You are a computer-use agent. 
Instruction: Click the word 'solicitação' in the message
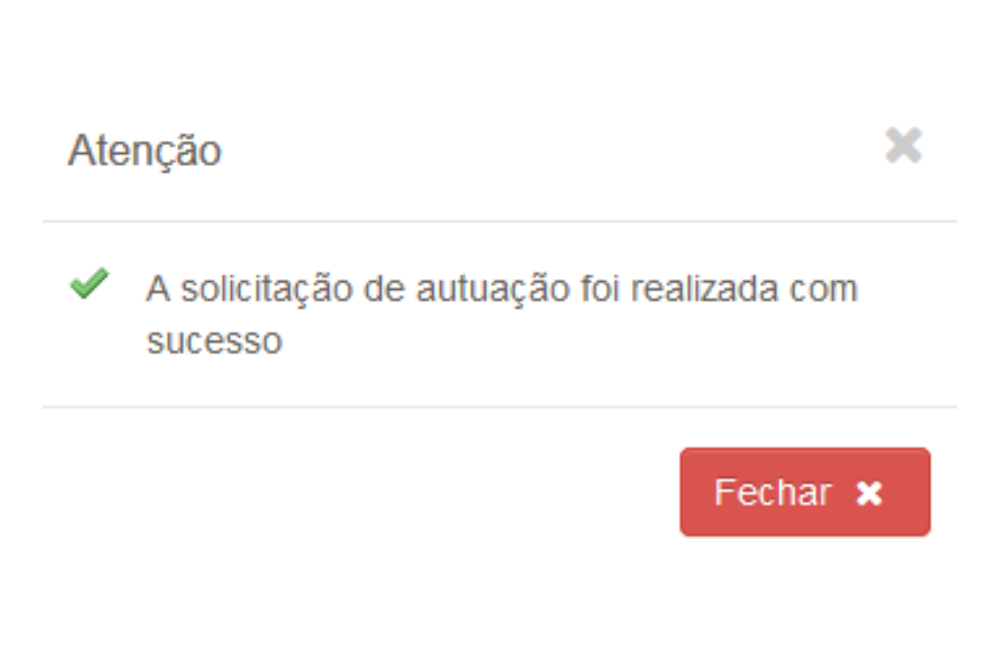click(x=267, y=290)
